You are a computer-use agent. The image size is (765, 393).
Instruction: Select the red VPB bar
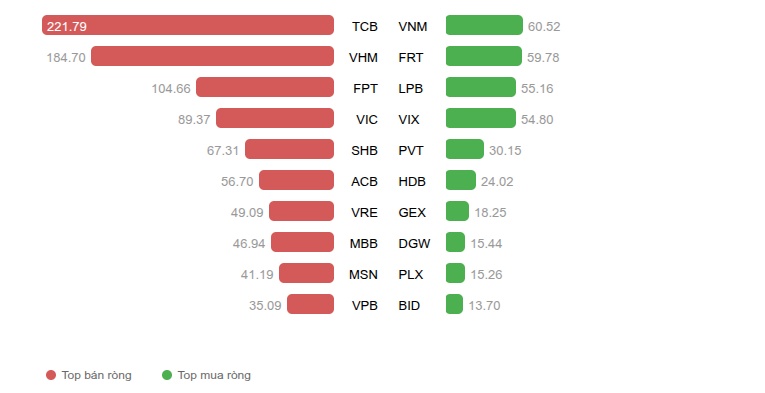(310, 304)
